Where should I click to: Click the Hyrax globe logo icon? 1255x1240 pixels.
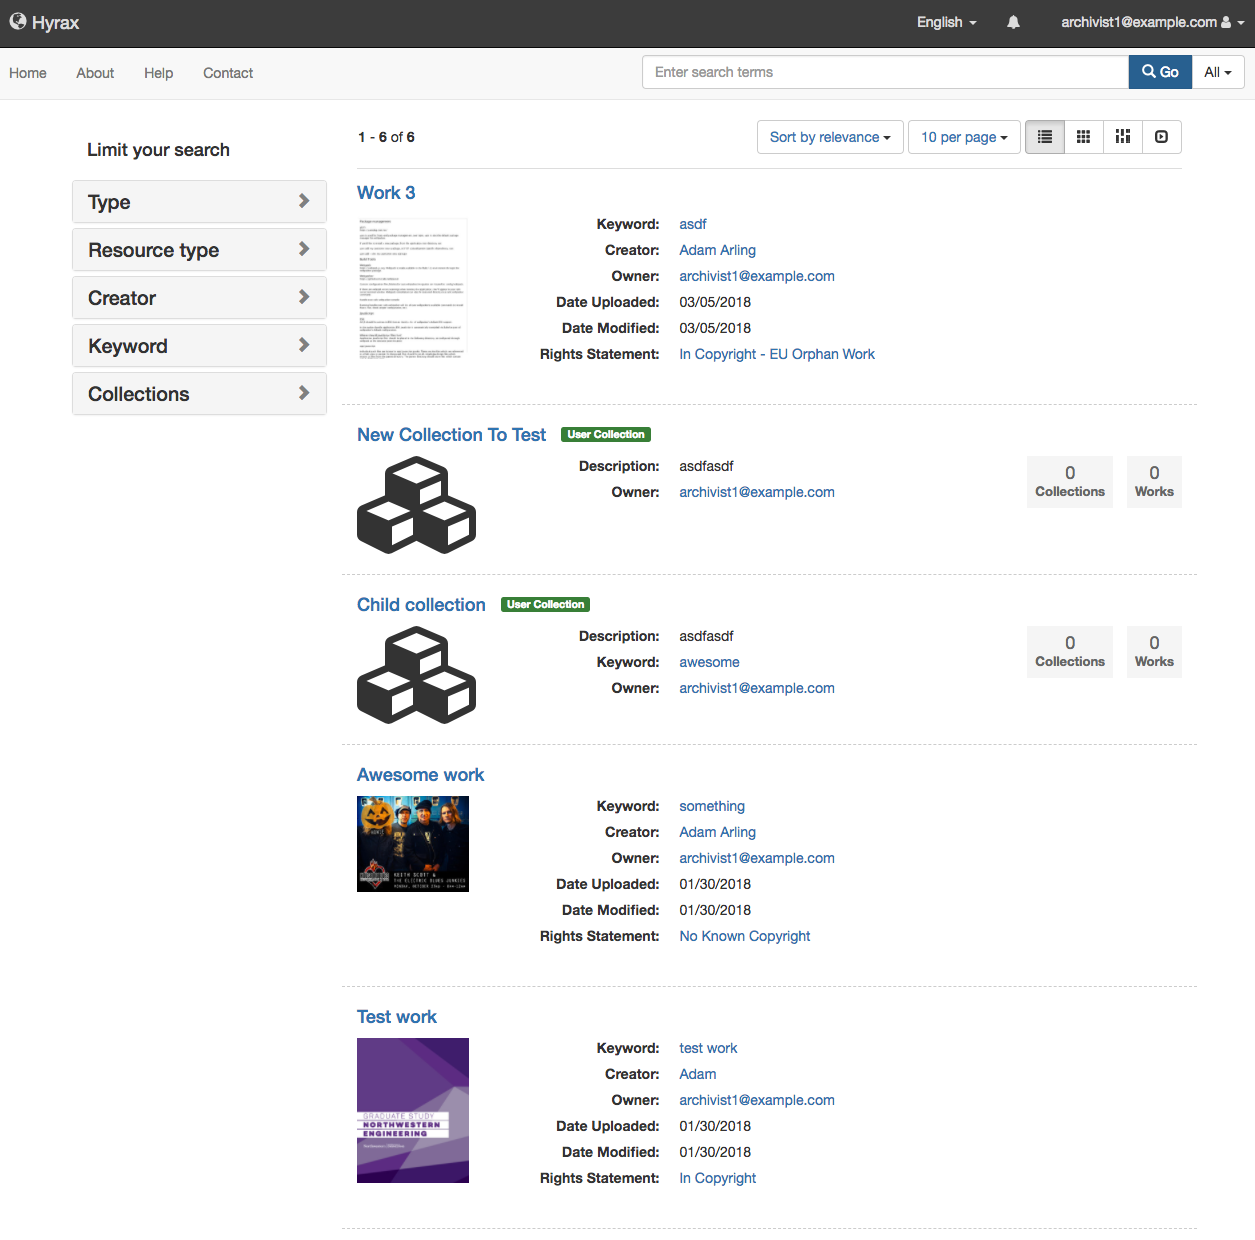coord(18,21)
